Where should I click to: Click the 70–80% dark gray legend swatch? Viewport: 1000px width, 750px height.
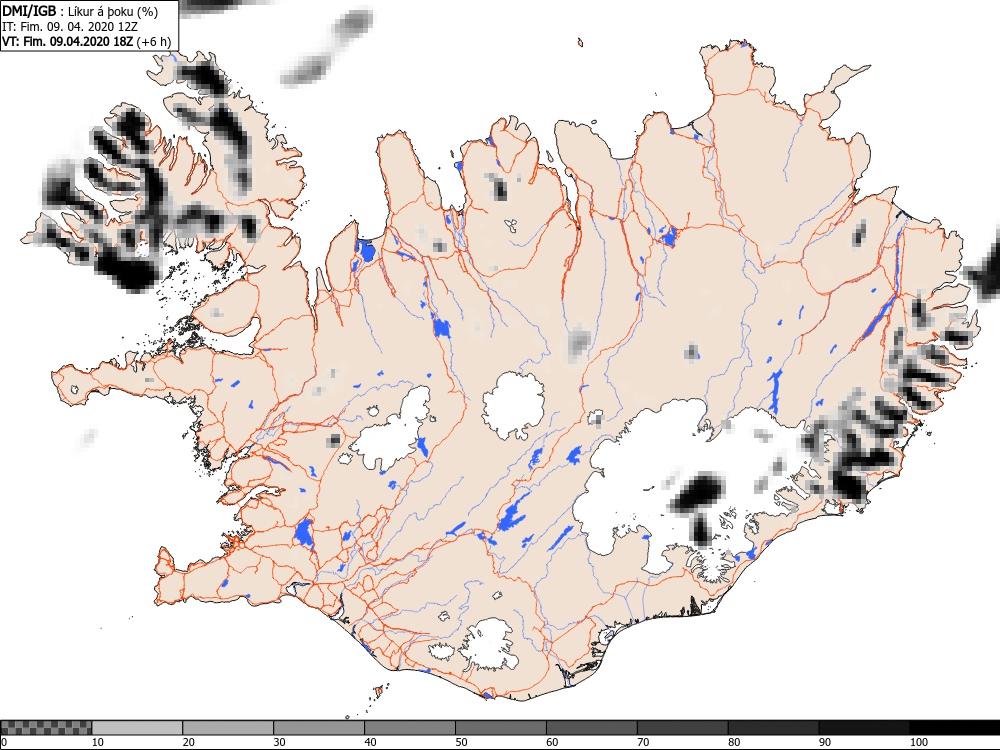(682, 728)
